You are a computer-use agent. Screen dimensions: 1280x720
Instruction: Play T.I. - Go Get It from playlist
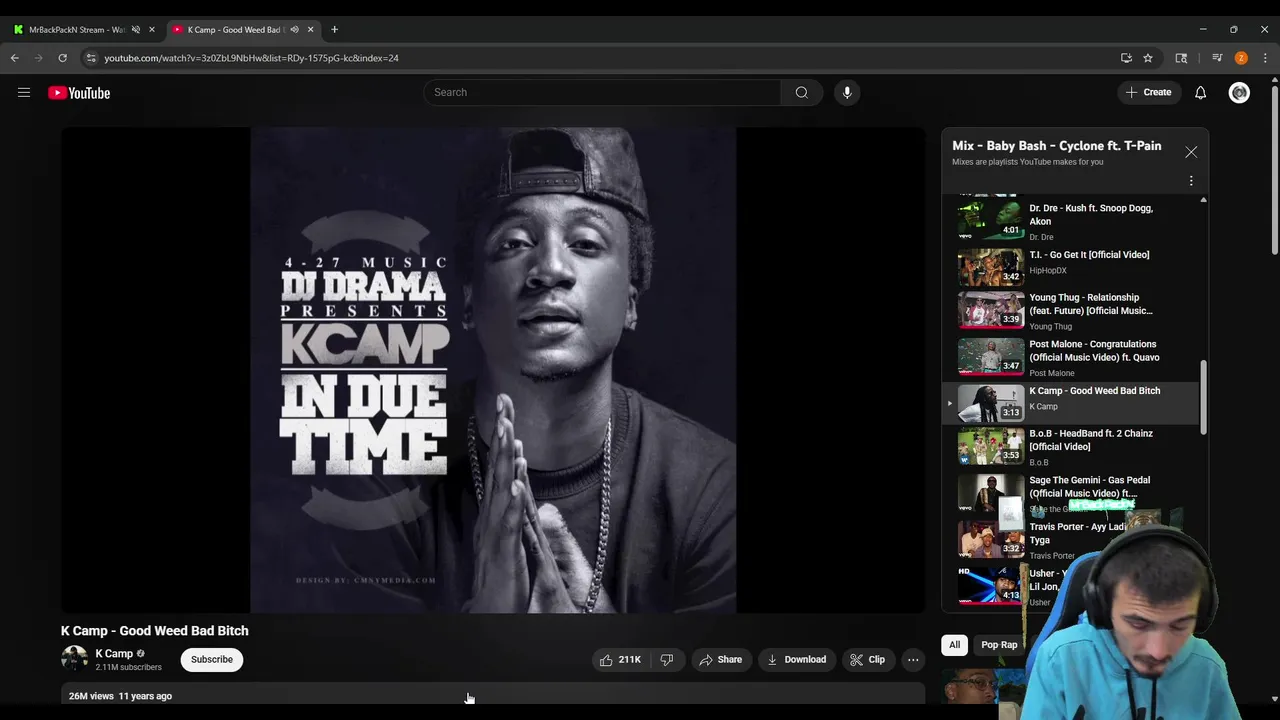pos(1070,267)
